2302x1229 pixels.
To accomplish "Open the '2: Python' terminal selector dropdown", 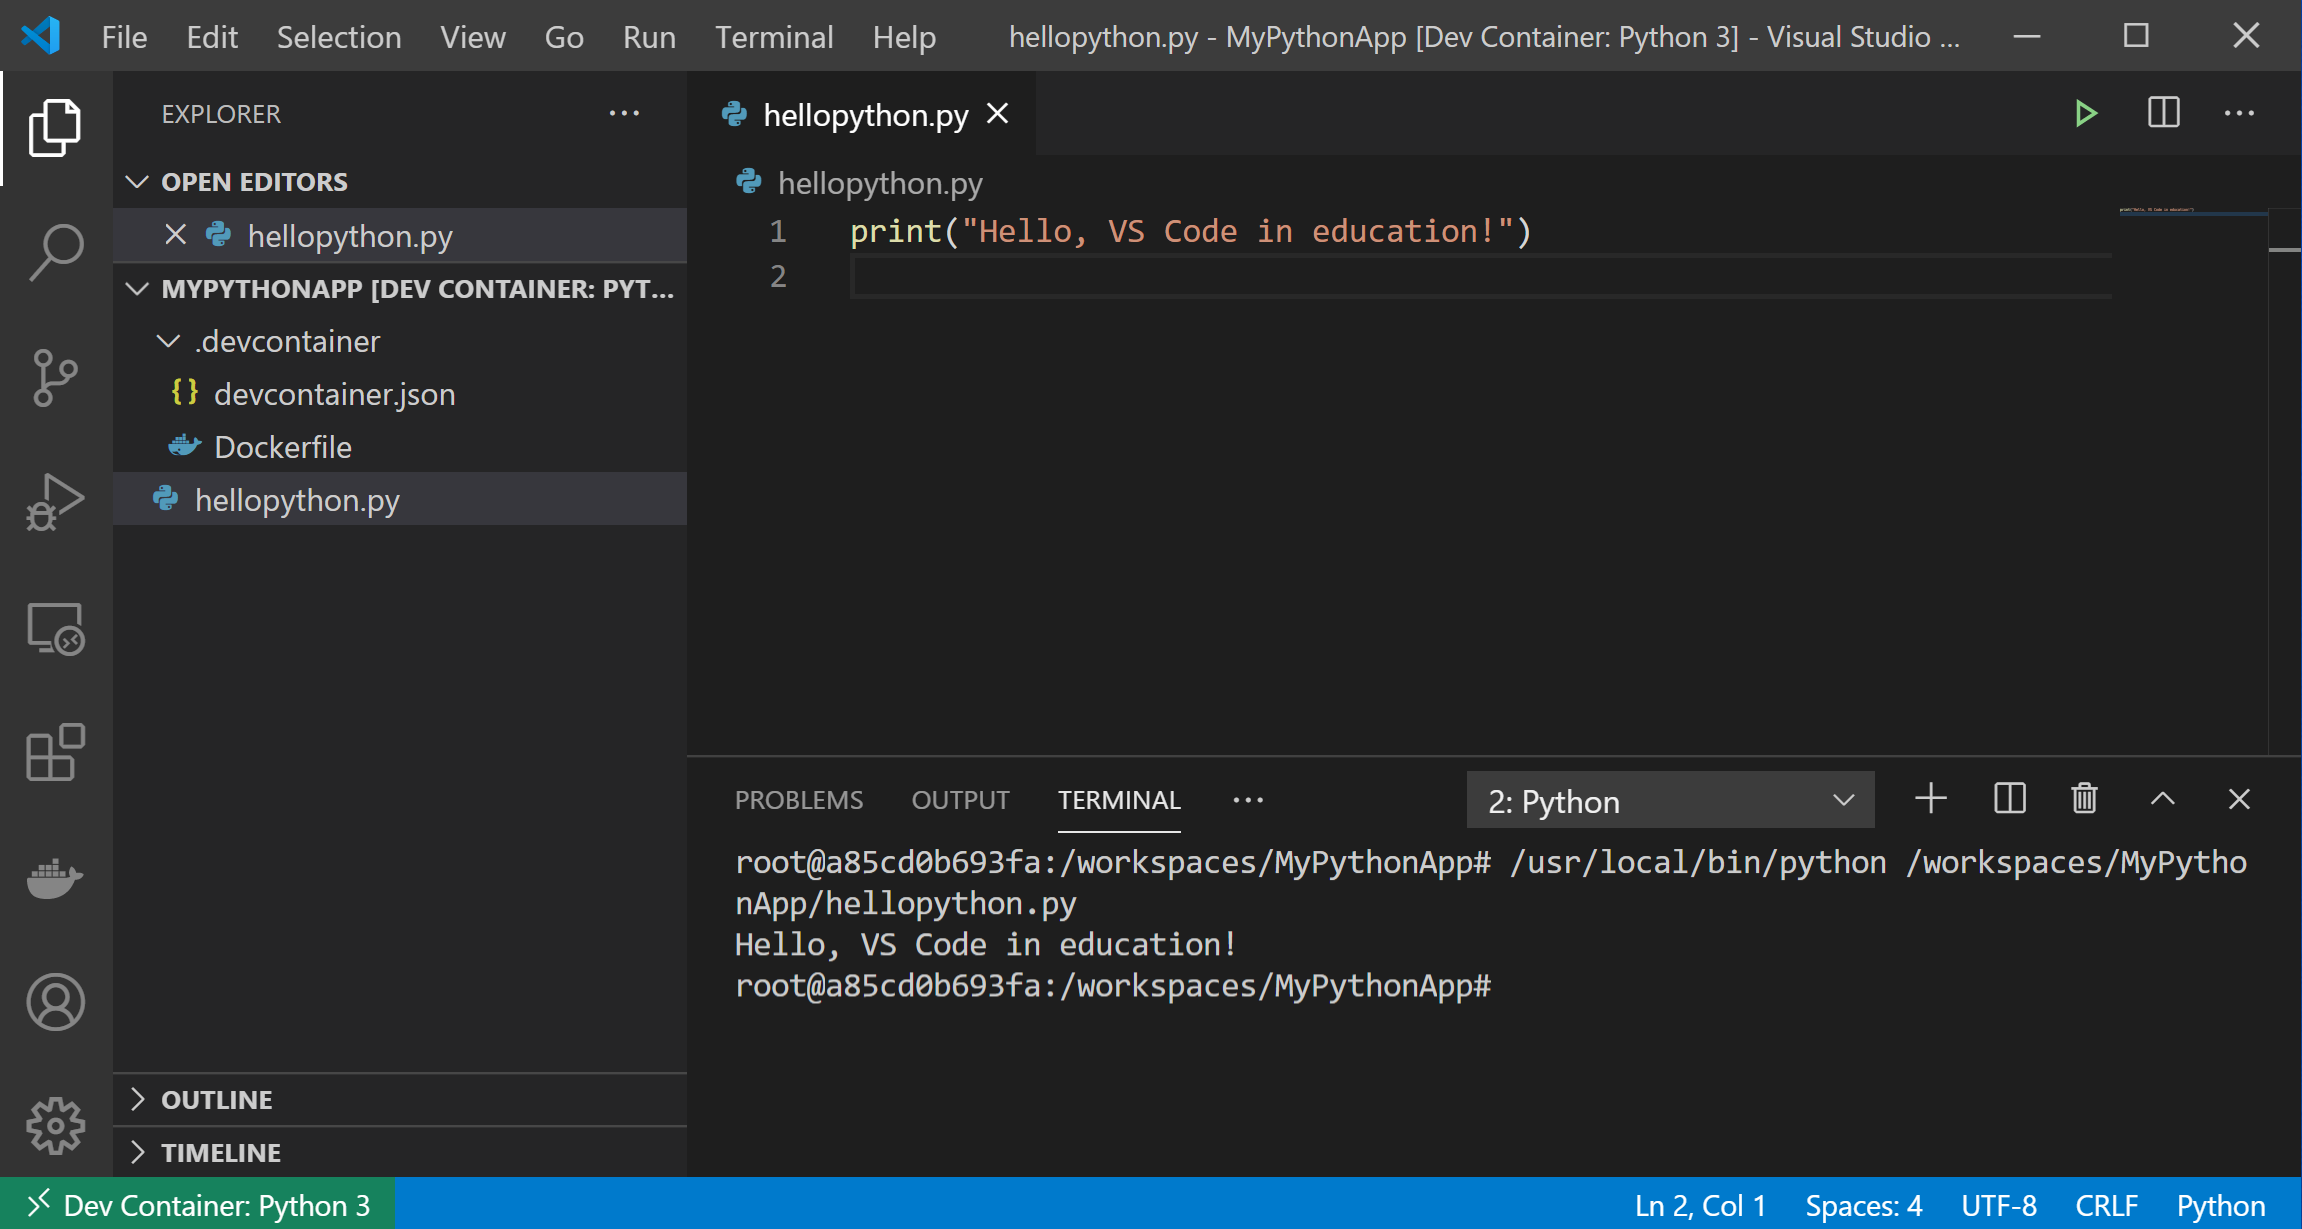I will [x=1668, y=800].
